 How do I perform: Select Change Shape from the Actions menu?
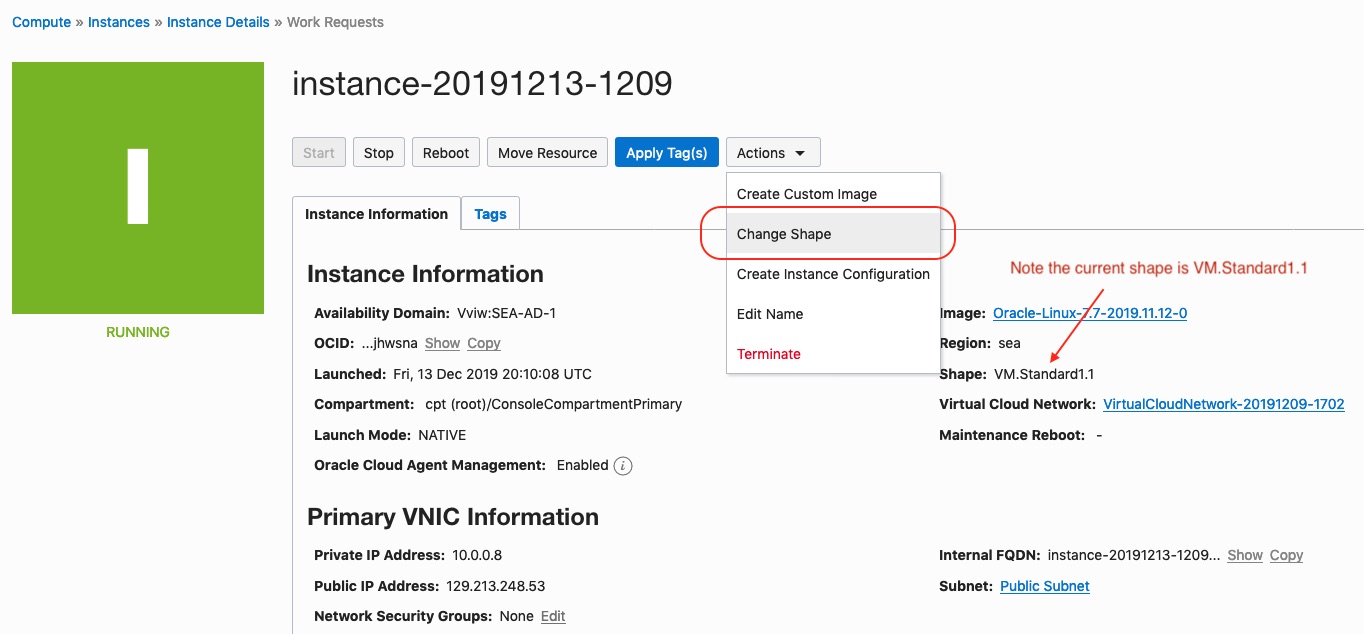point(786,233)
